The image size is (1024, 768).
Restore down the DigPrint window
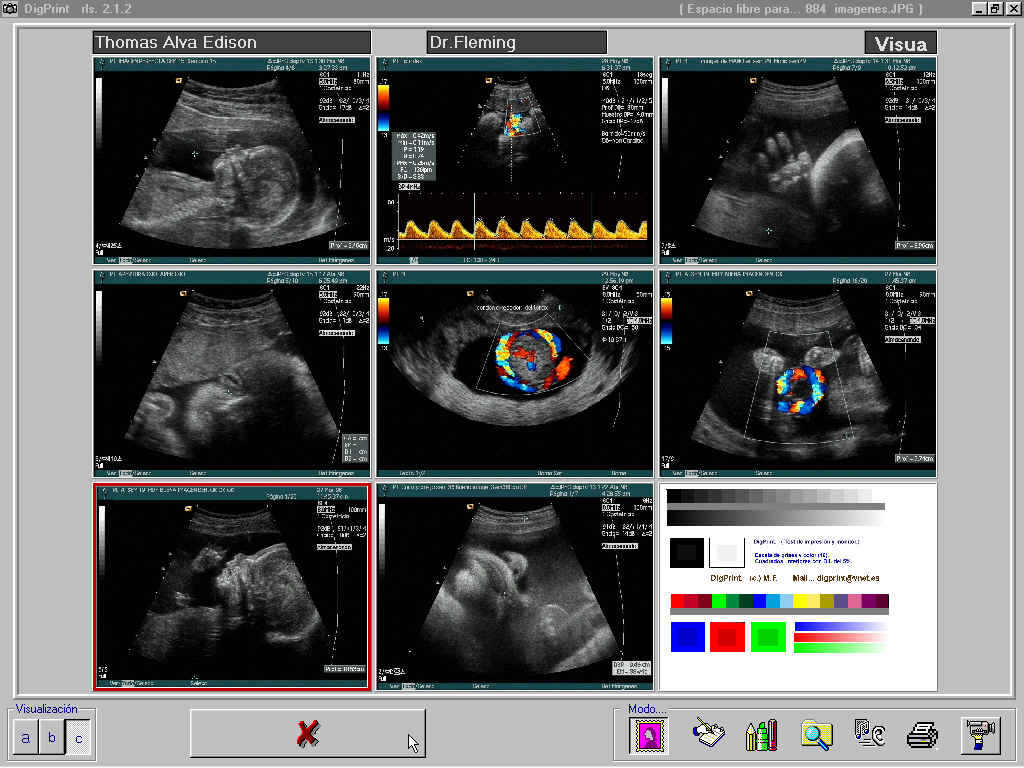pyautogui.click(x=994, y=8)
